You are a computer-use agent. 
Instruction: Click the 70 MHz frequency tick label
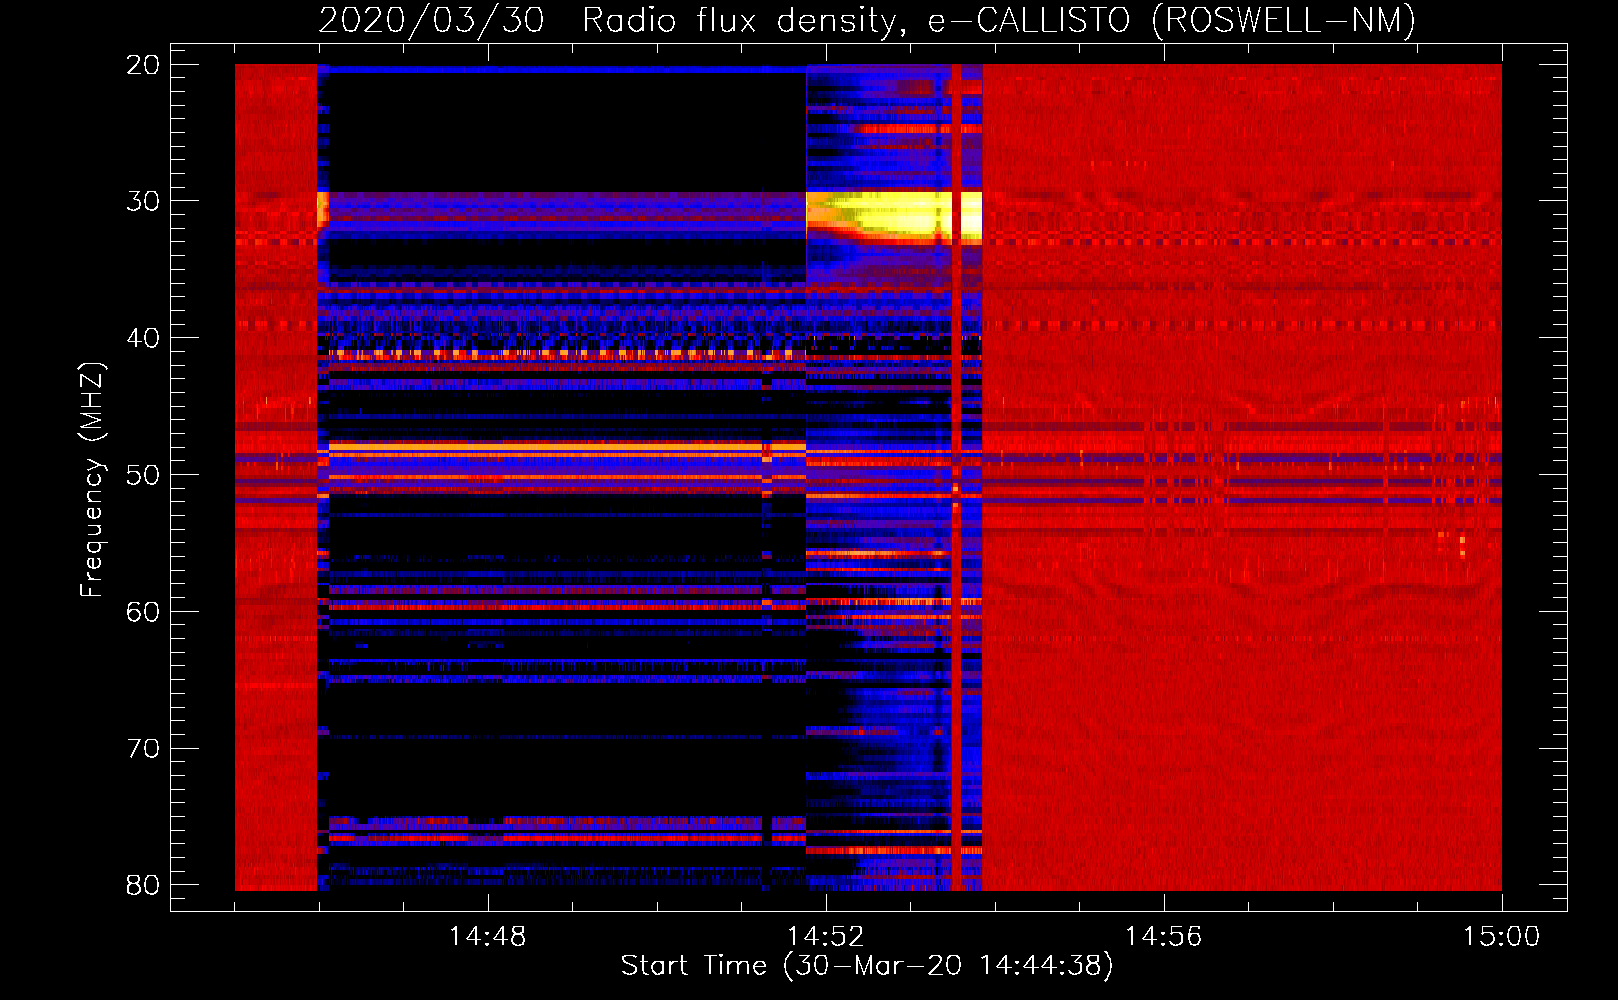point(143,749)
